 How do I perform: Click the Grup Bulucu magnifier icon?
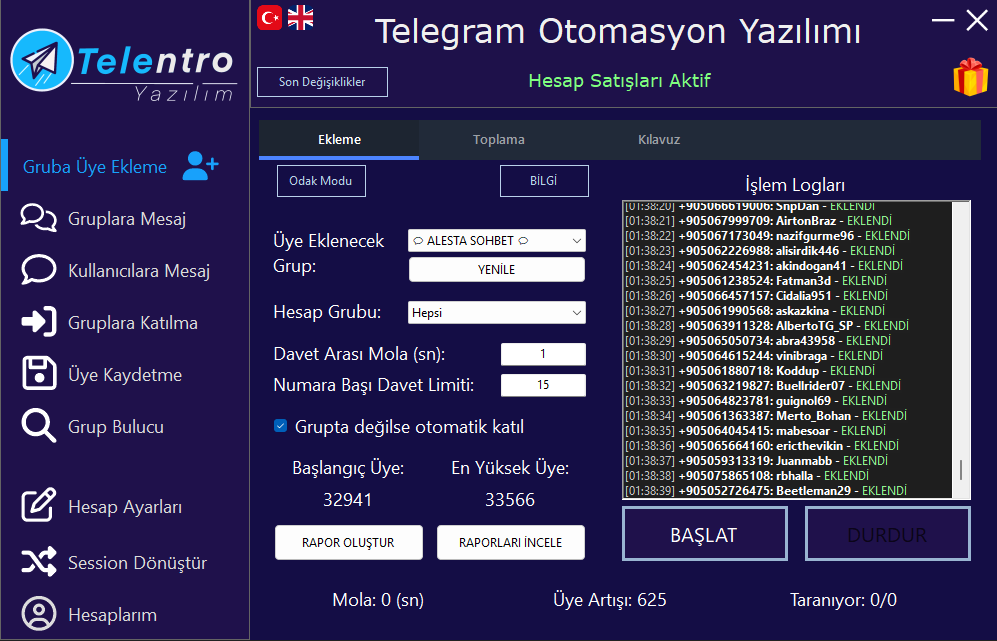39,427
